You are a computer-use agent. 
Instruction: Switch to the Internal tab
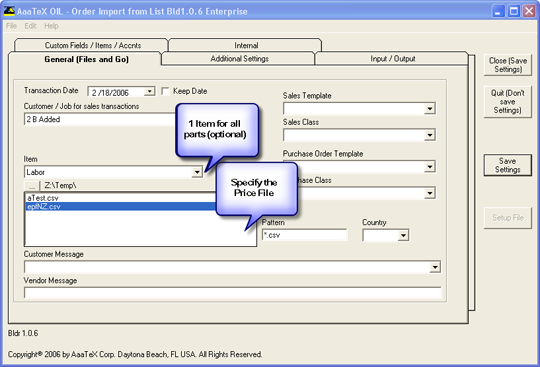click(246, 45)
